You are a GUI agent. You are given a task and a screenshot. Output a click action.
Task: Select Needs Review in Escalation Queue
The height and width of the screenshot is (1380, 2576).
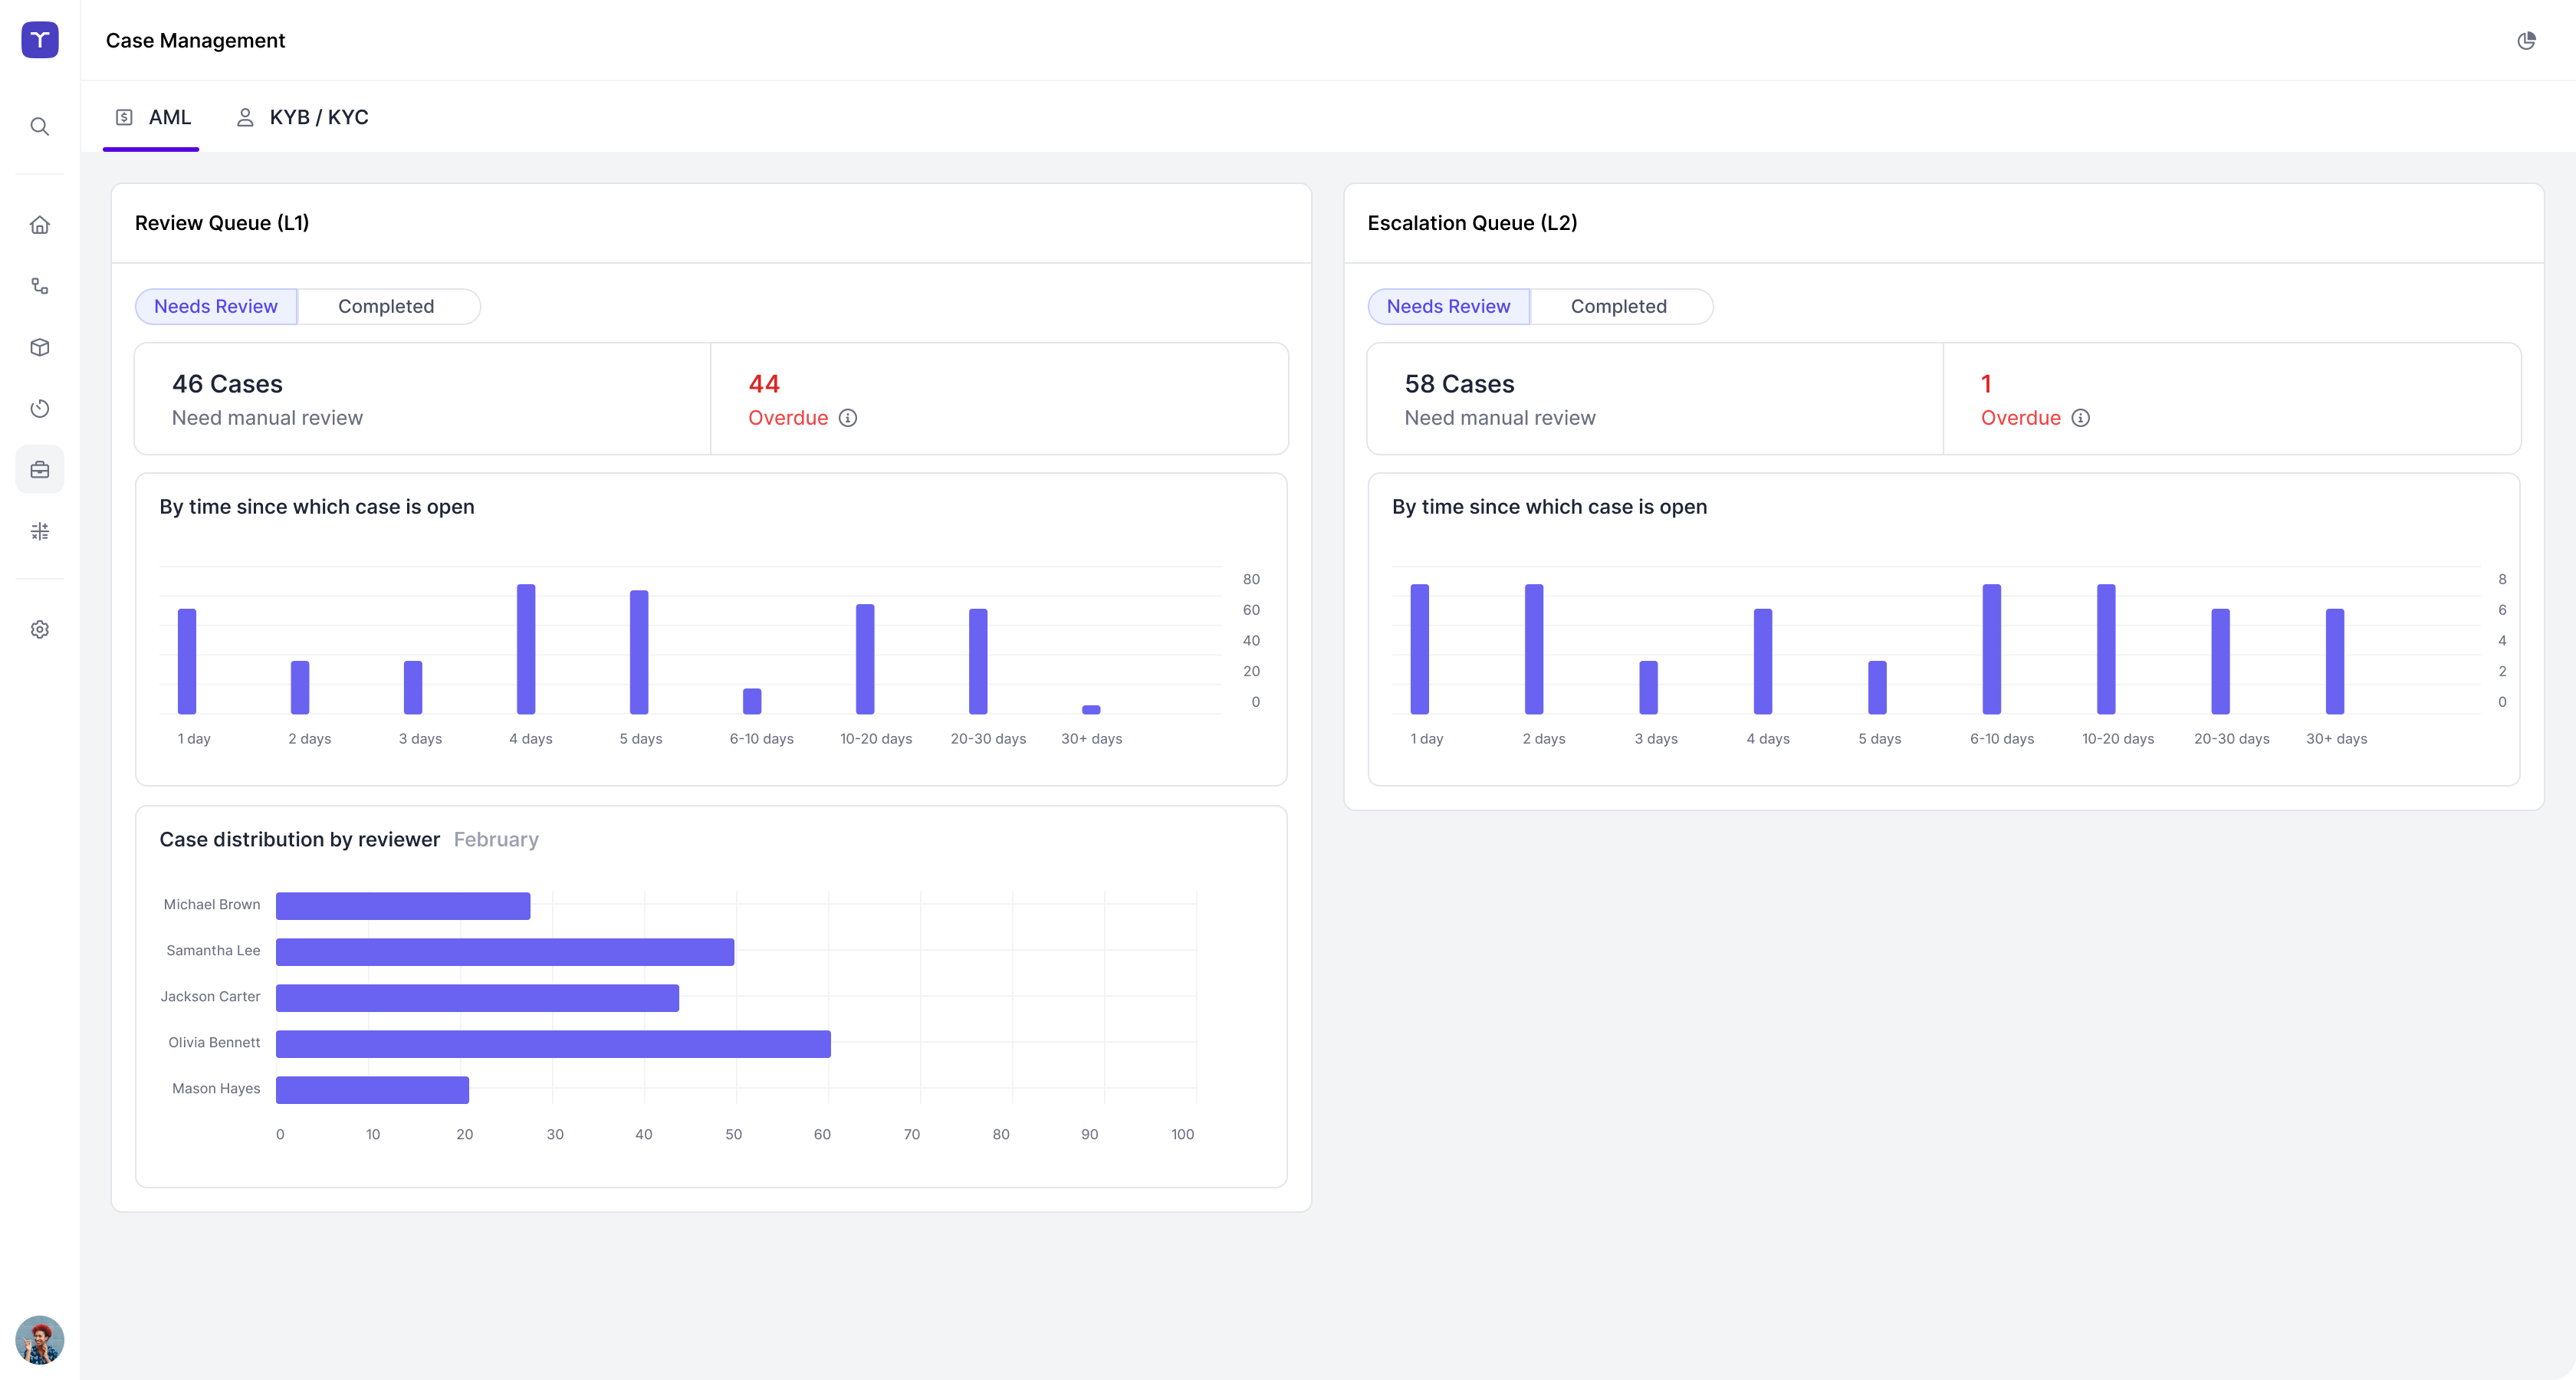tap(1448, 307)
